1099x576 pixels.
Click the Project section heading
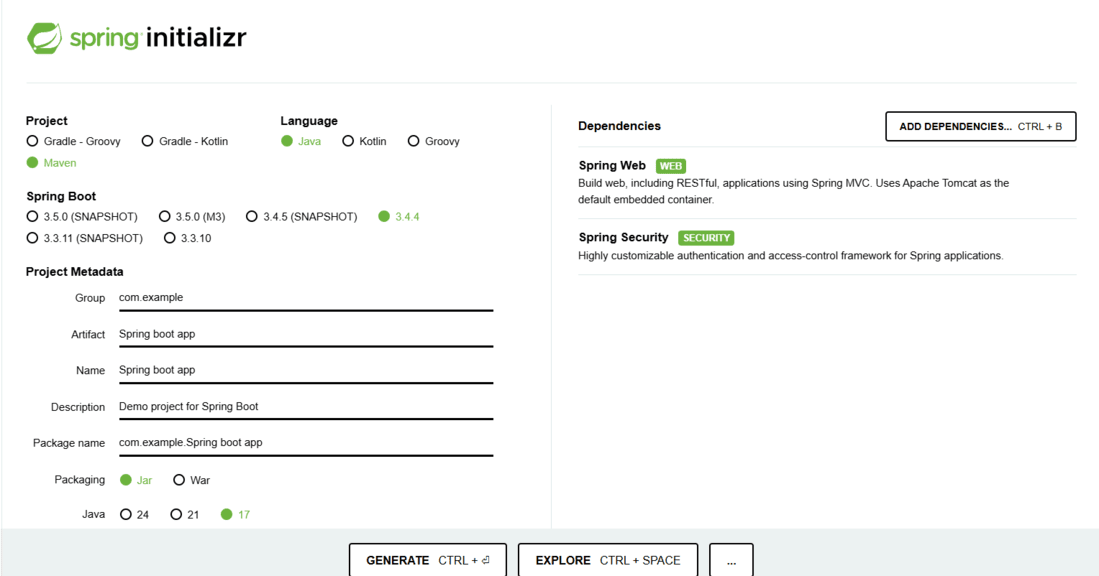coord(47,121)
